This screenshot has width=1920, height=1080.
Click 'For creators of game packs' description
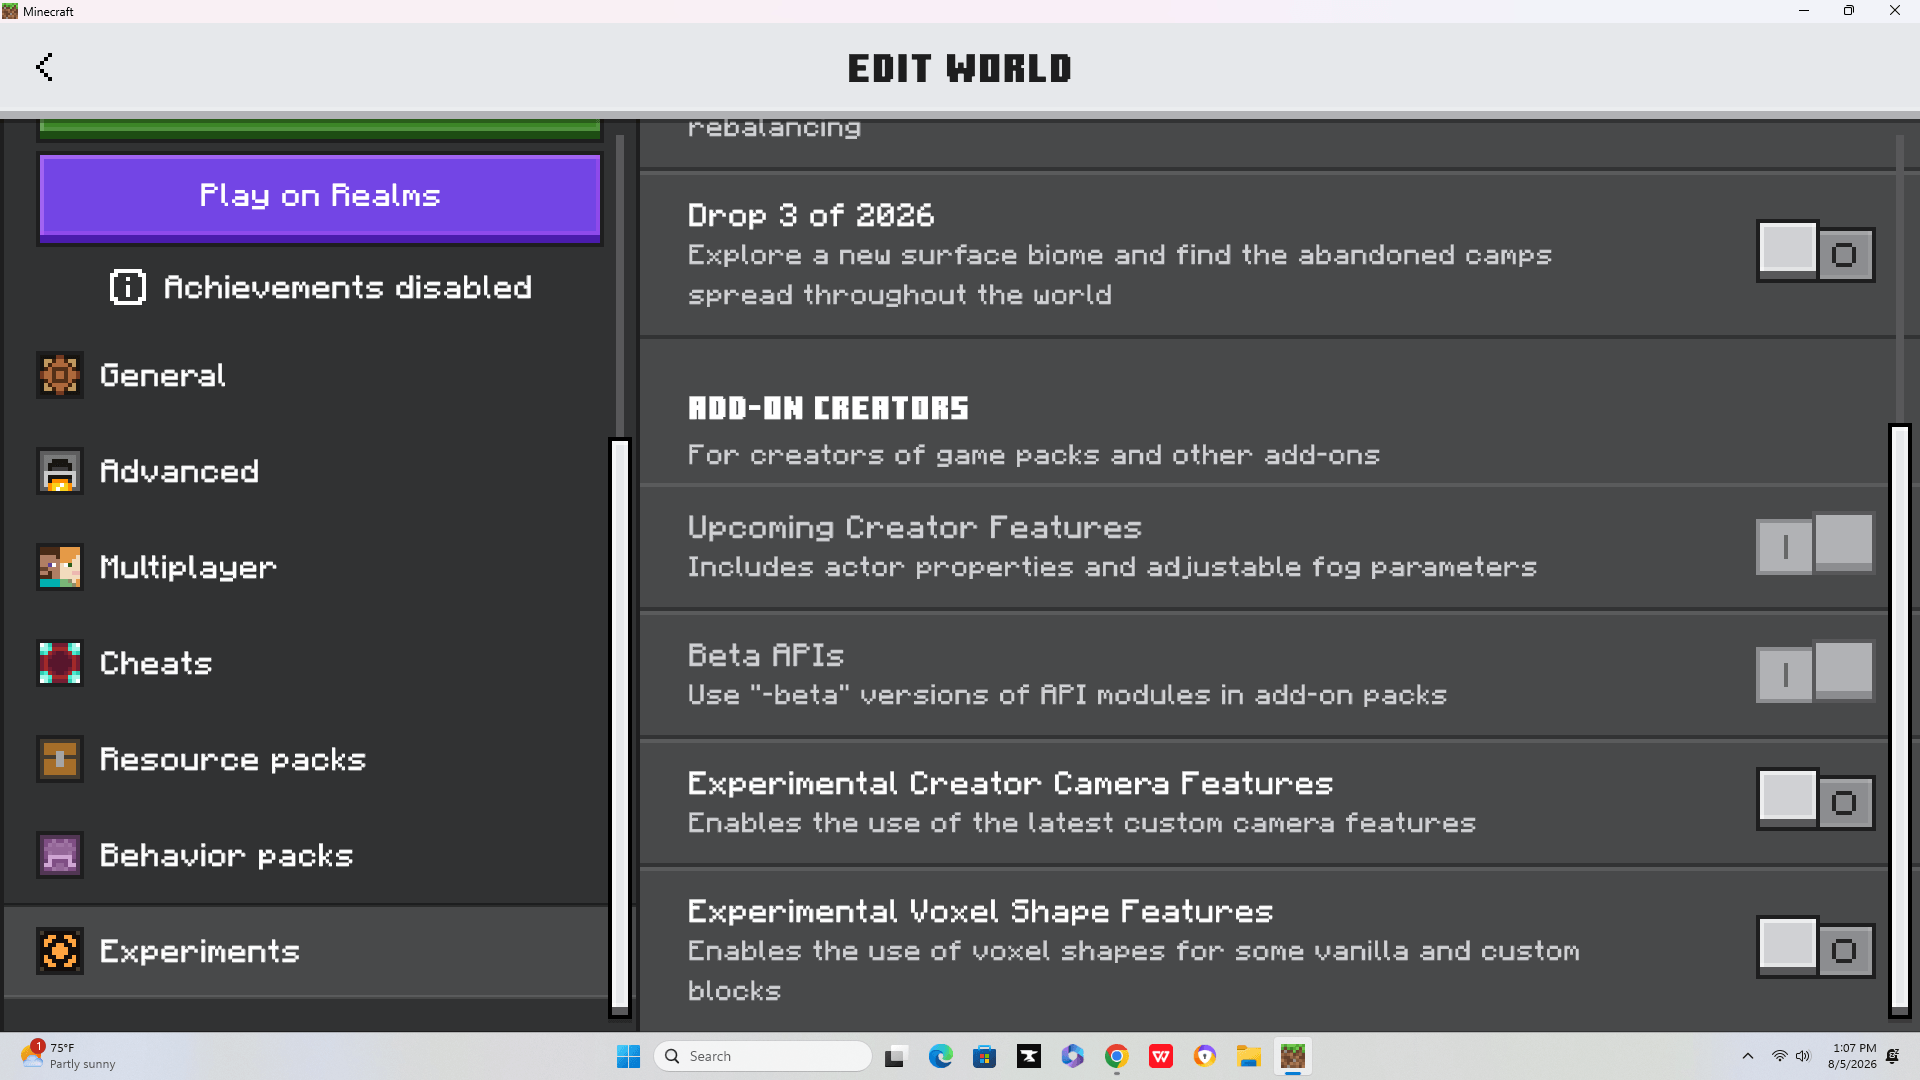pos(1033,455)
